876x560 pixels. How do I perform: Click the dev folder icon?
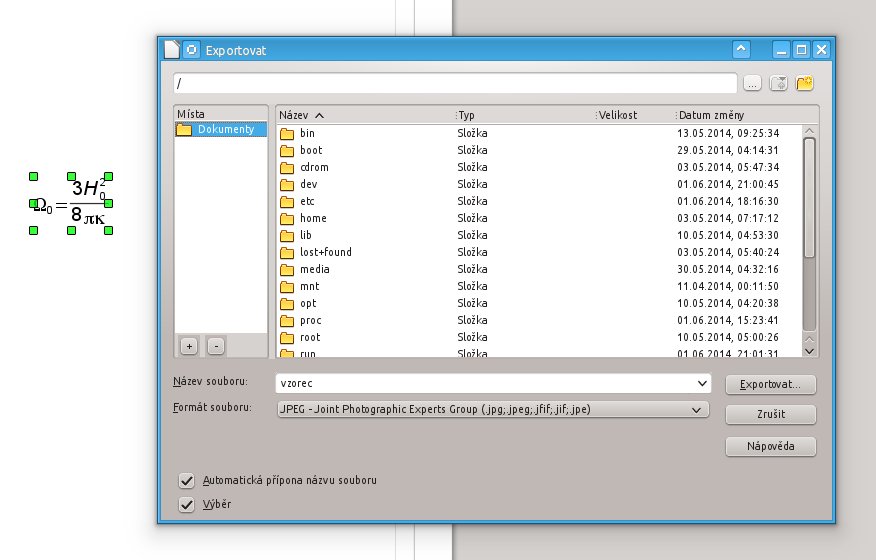pyautogui.click(x=287, y=184)
